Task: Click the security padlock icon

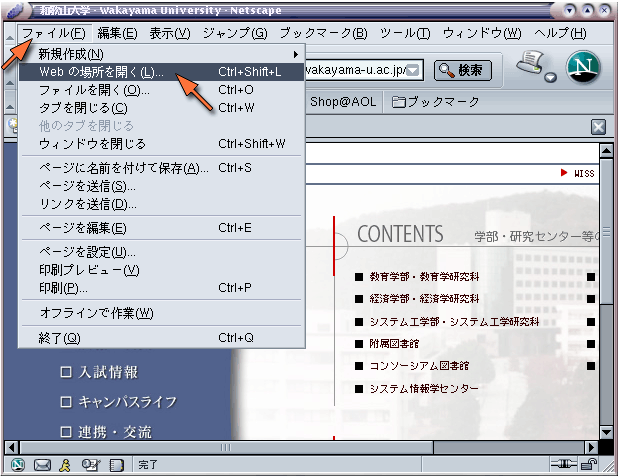Action: (x=589, y=465)
